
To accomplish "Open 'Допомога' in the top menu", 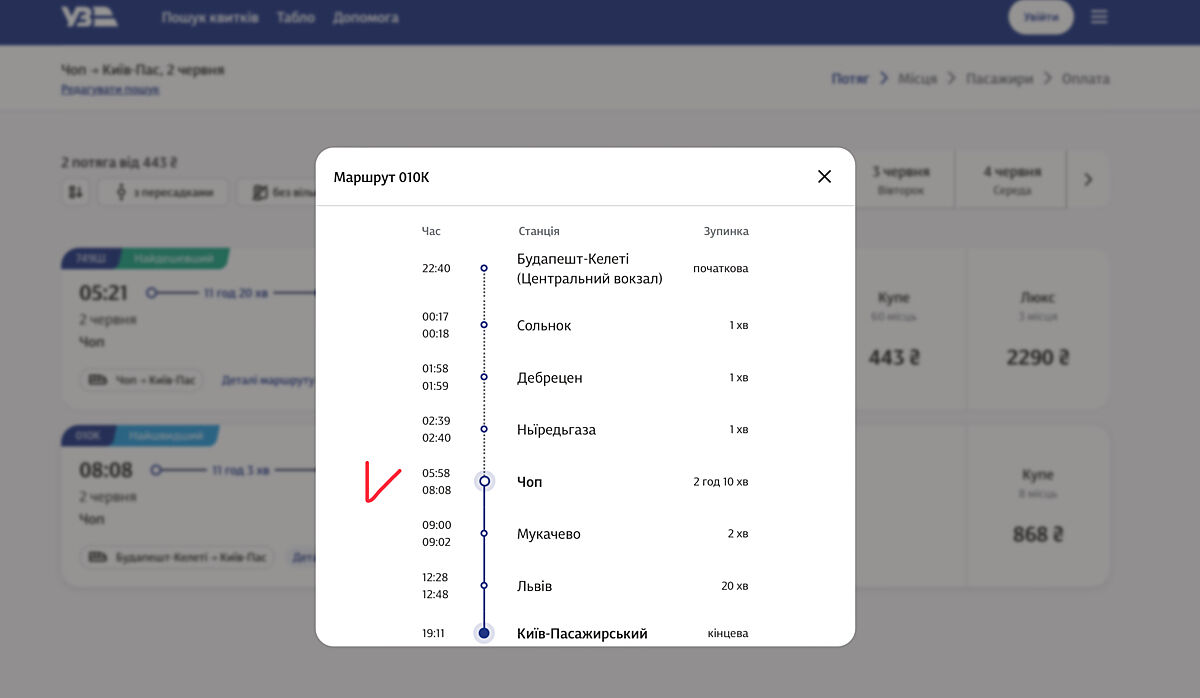I will (365, 18).
